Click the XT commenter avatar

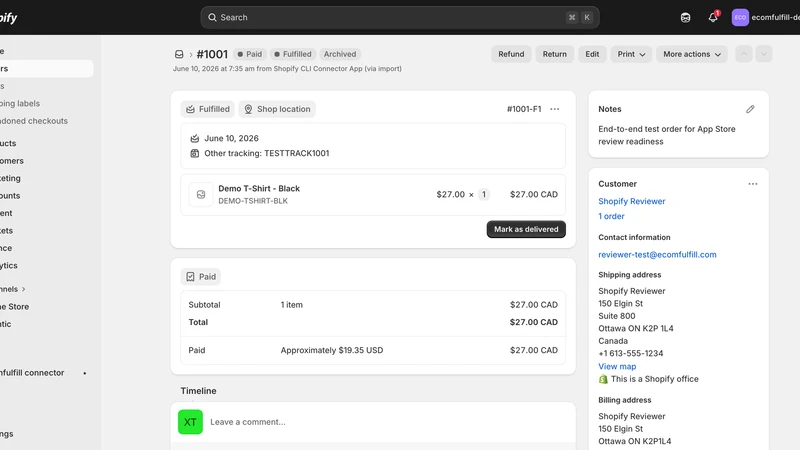click(x=190, y=422)
